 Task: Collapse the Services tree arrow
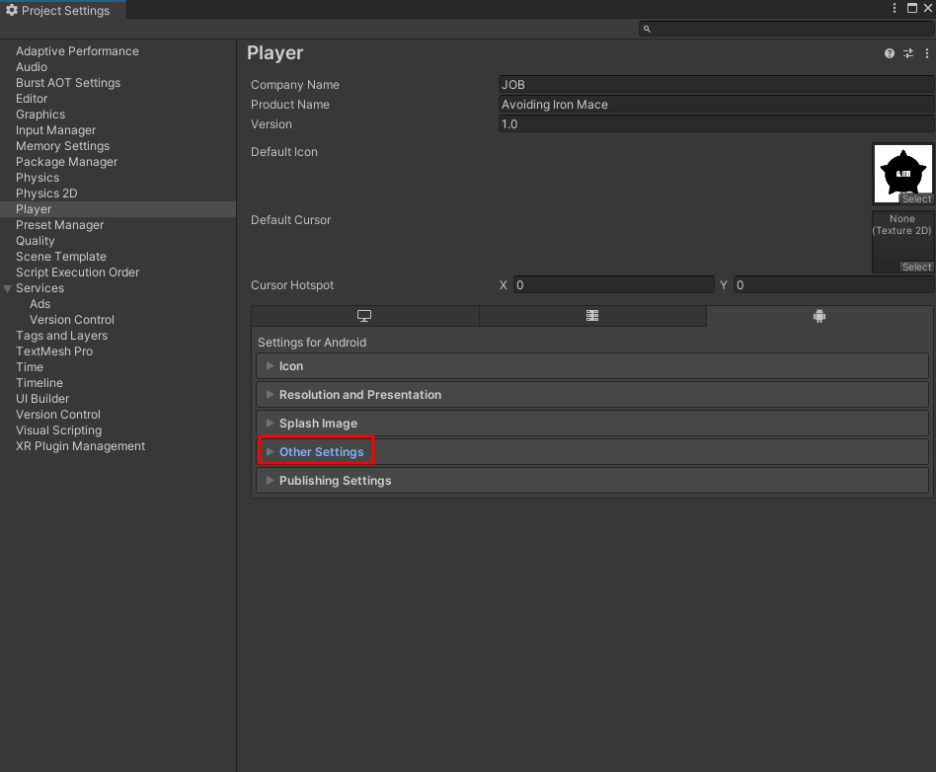point(8,288)
